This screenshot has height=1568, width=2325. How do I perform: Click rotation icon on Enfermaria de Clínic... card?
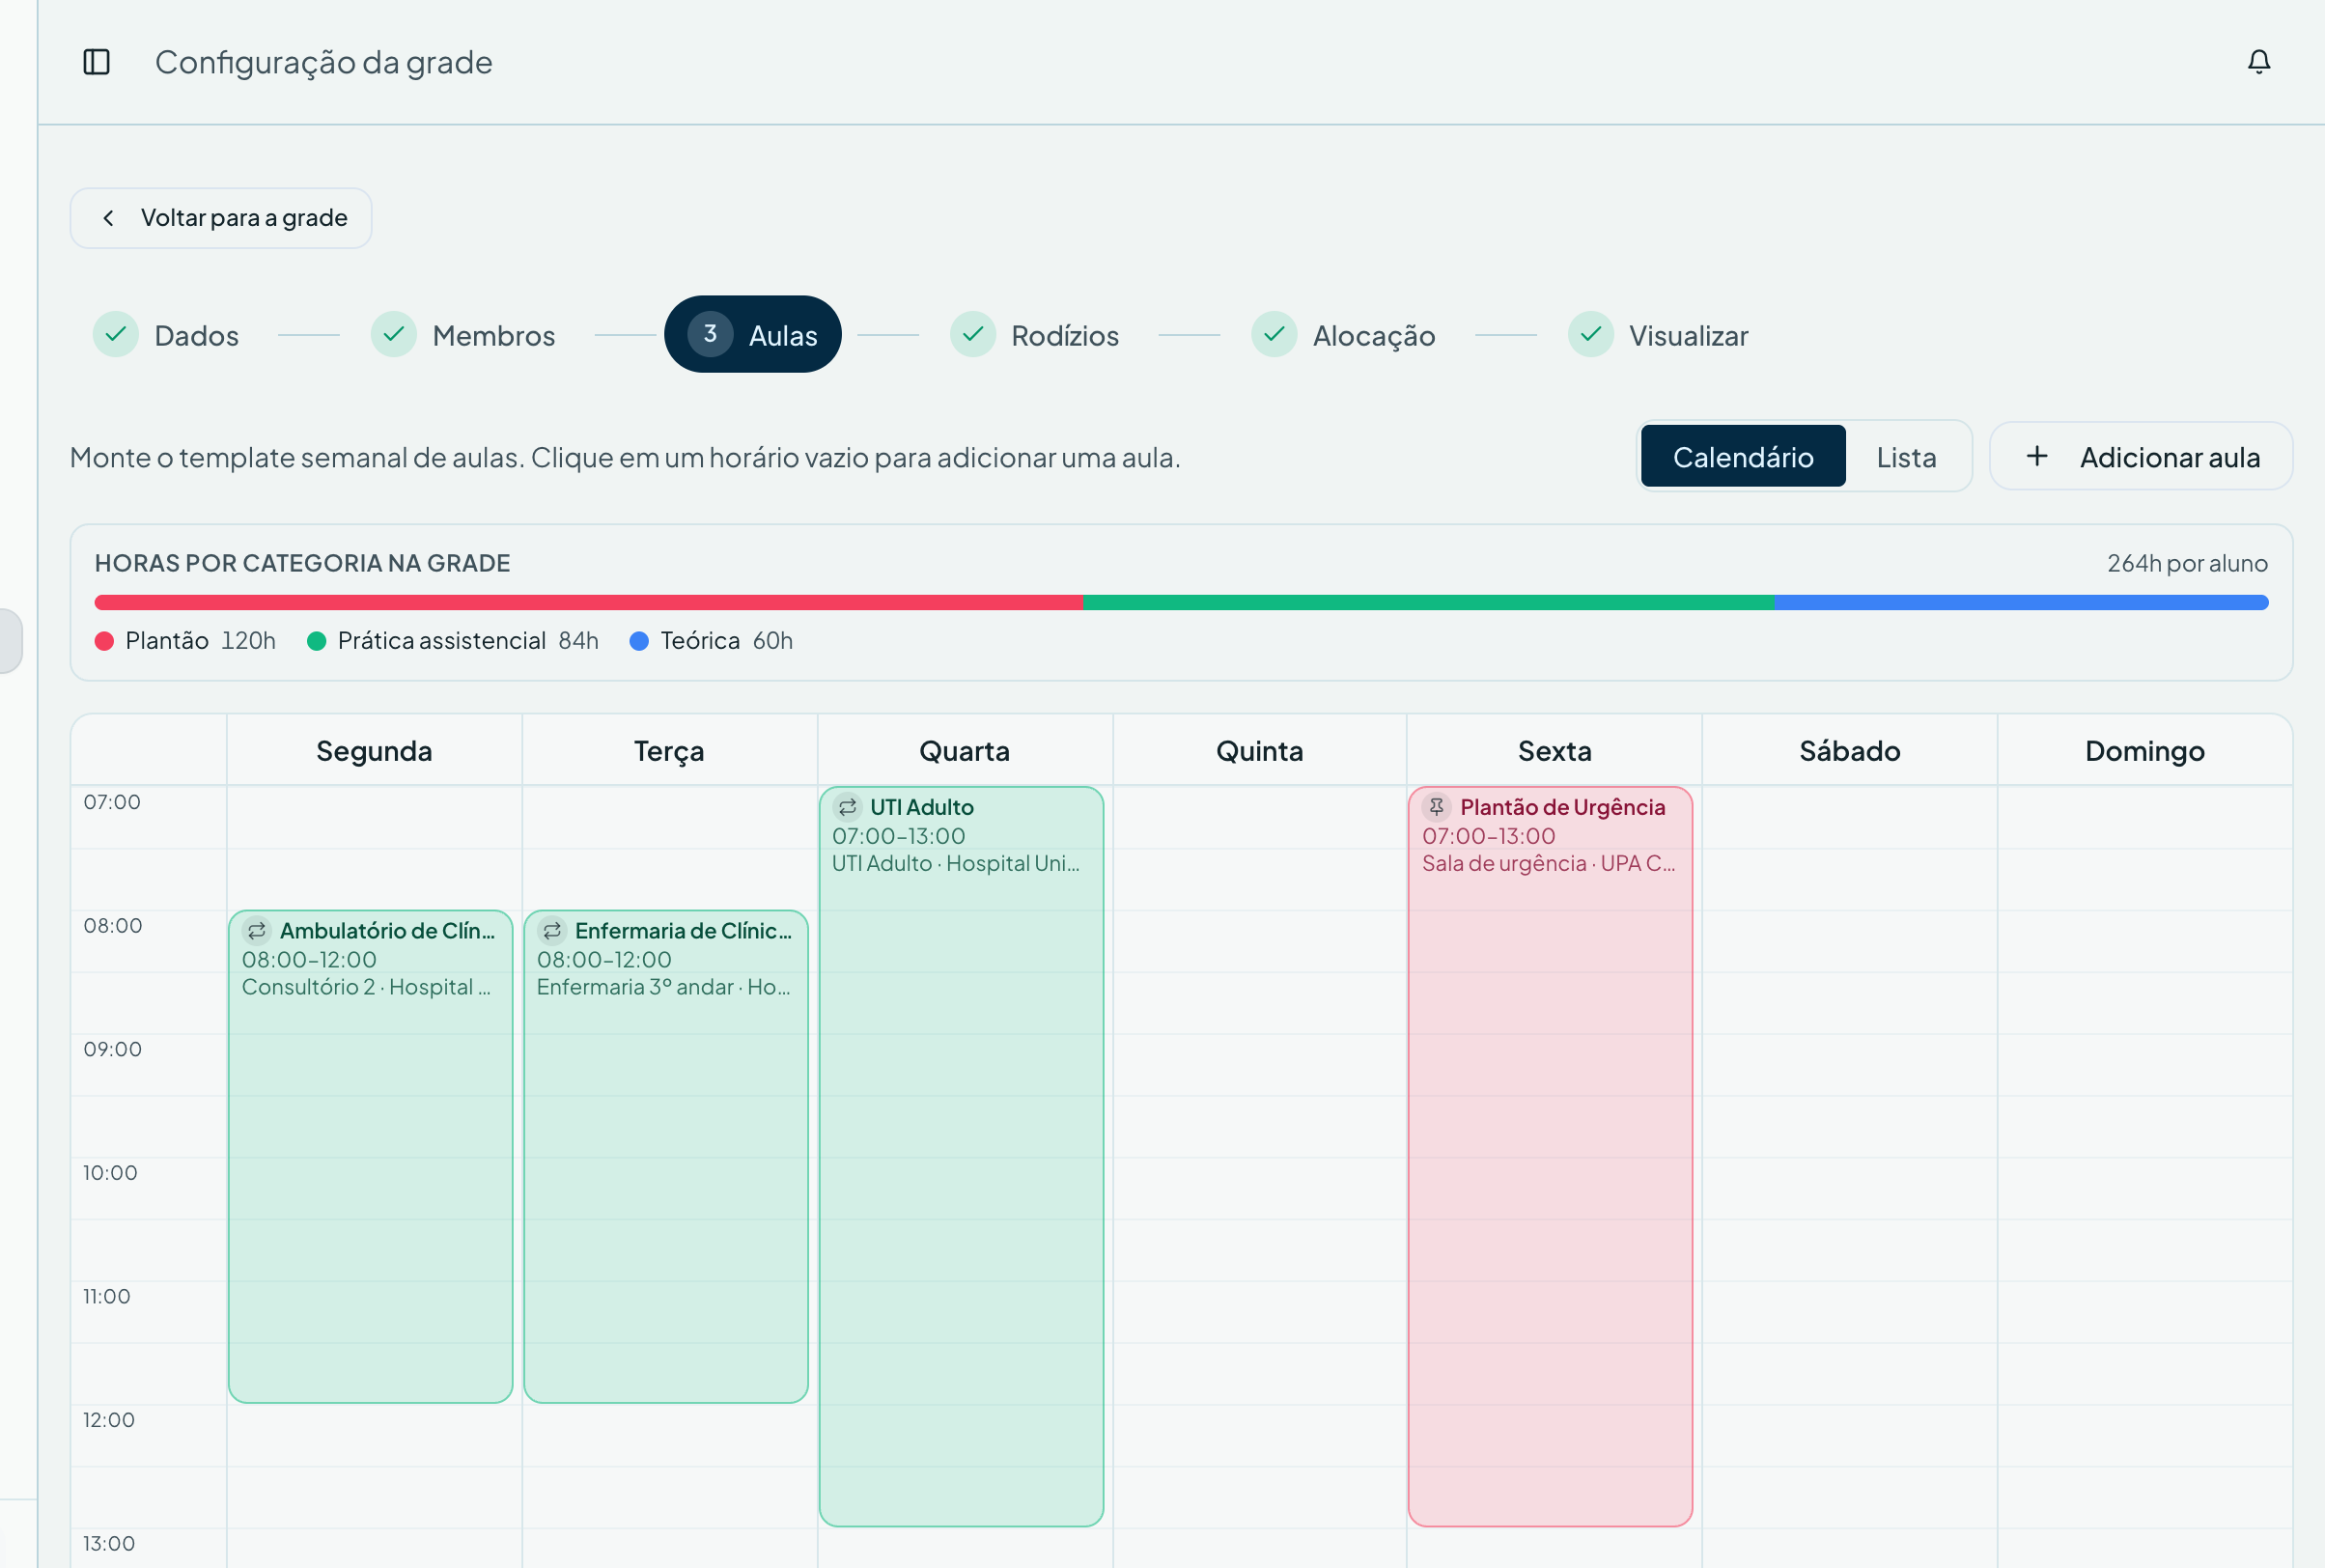552,931
